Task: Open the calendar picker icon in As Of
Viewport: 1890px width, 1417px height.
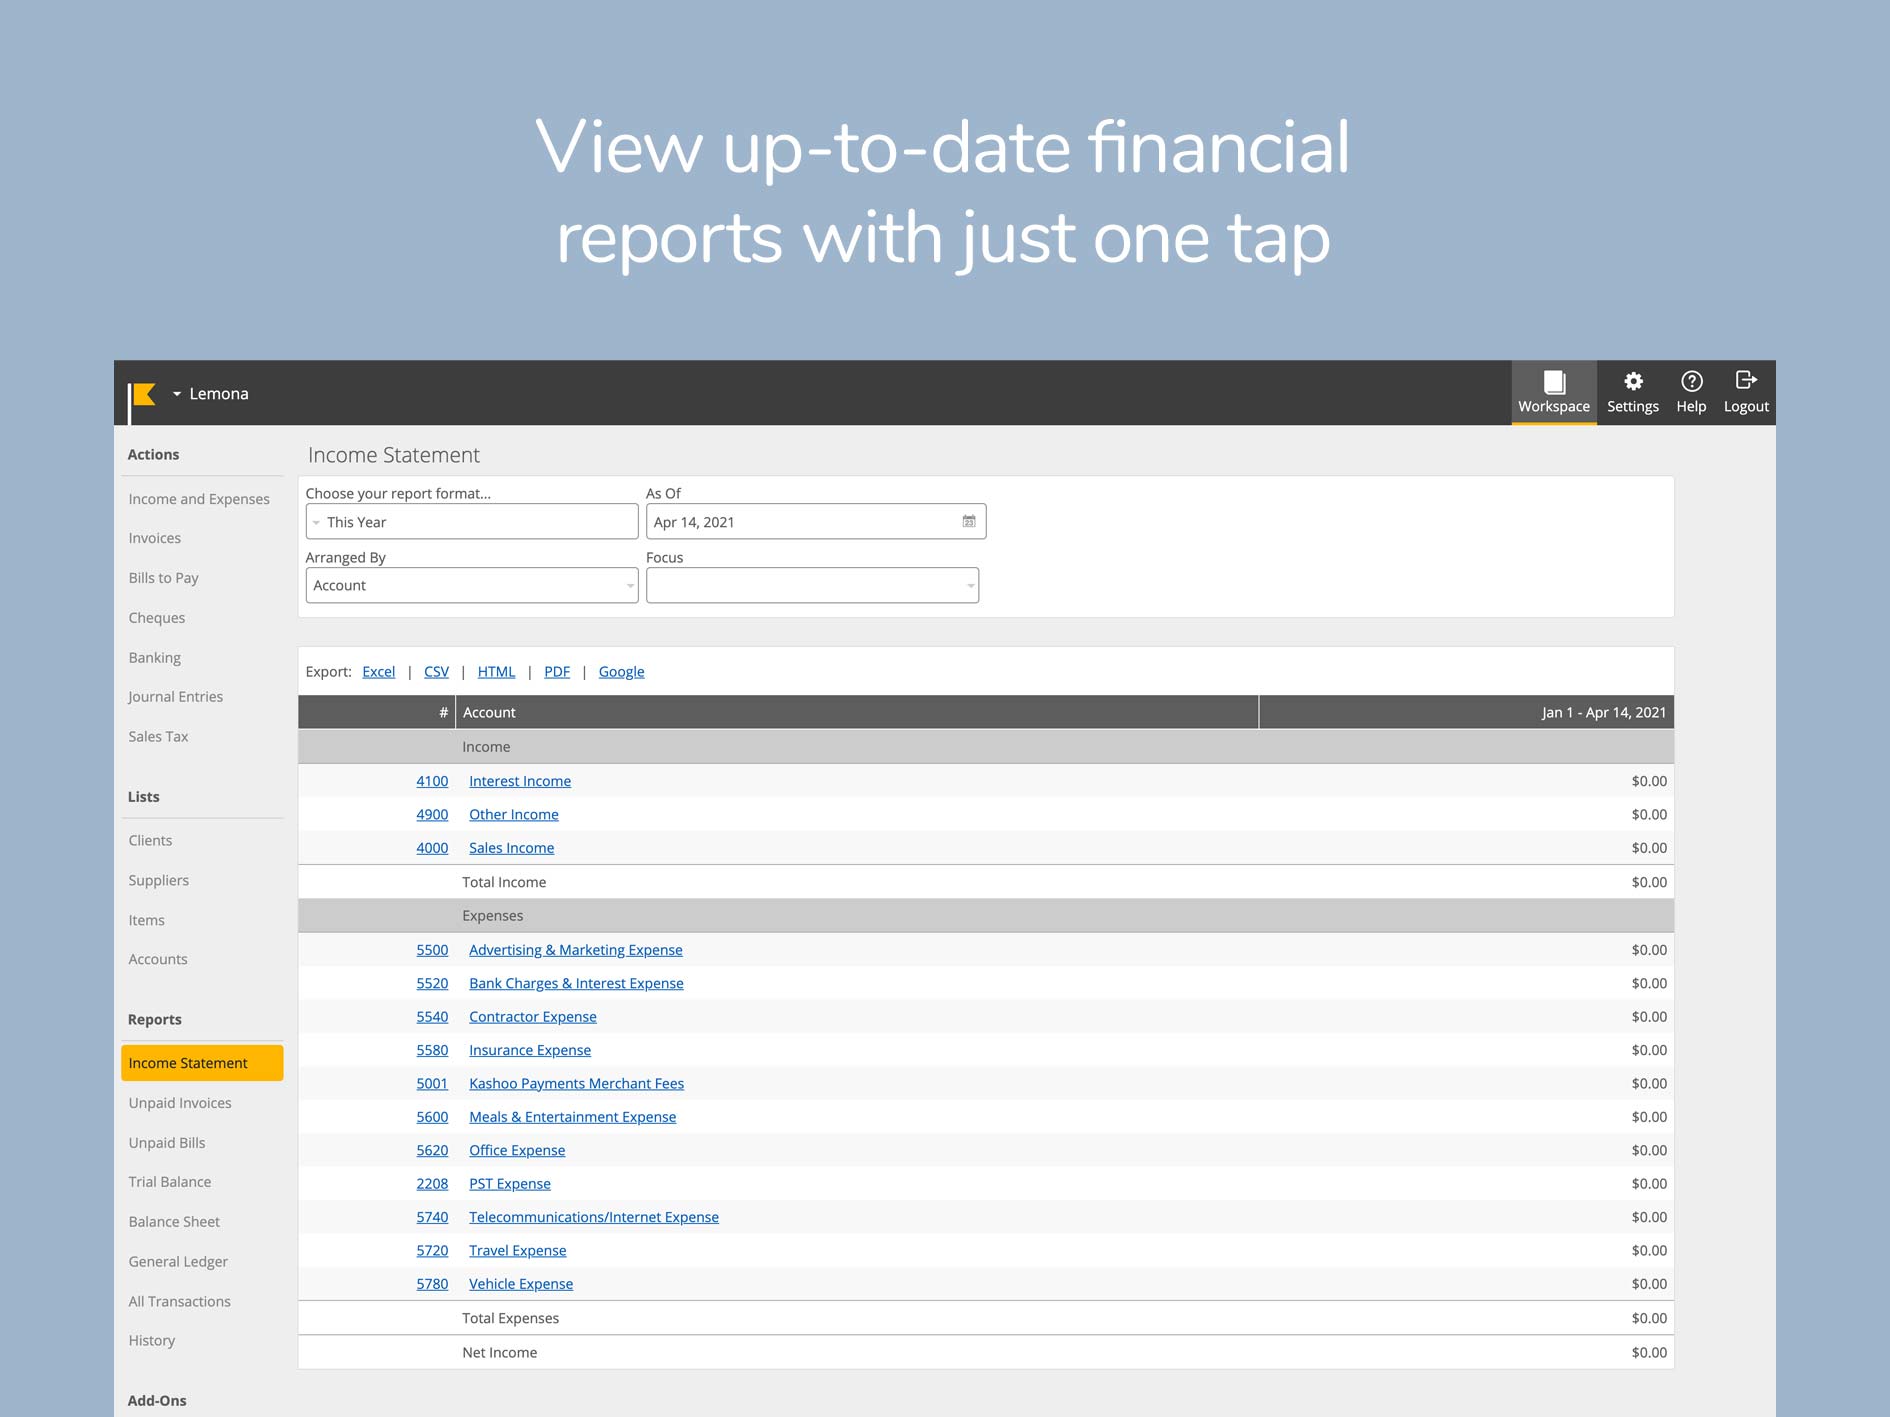Action: (x=968, y=522)
